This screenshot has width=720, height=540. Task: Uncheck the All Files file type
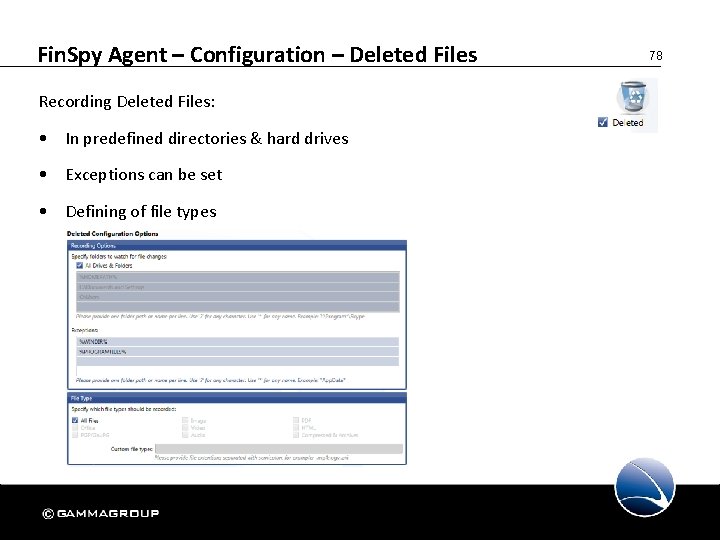point(75,420)
